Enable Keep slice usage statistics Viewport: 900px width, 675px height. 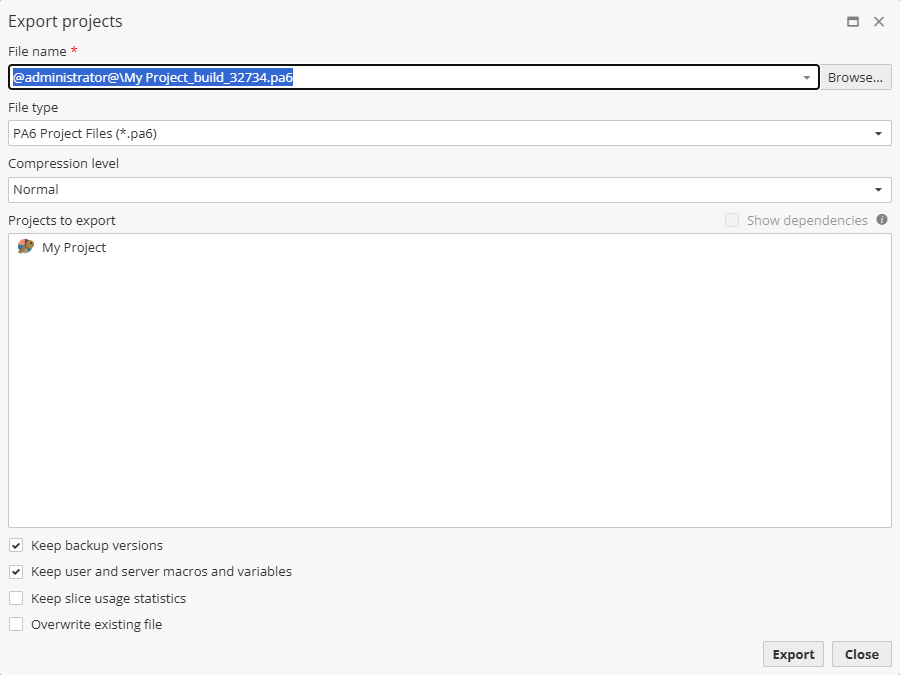click(16, 598)
